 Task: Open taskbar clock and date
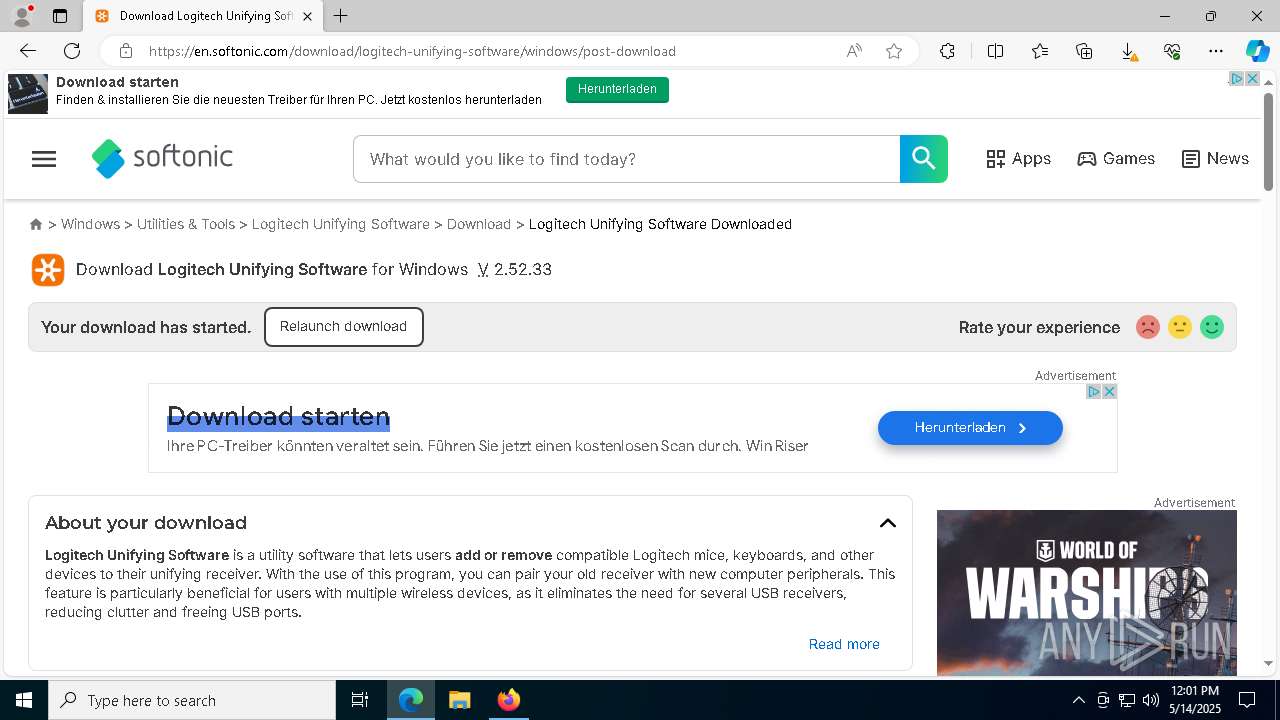(x=1195, y=700)
